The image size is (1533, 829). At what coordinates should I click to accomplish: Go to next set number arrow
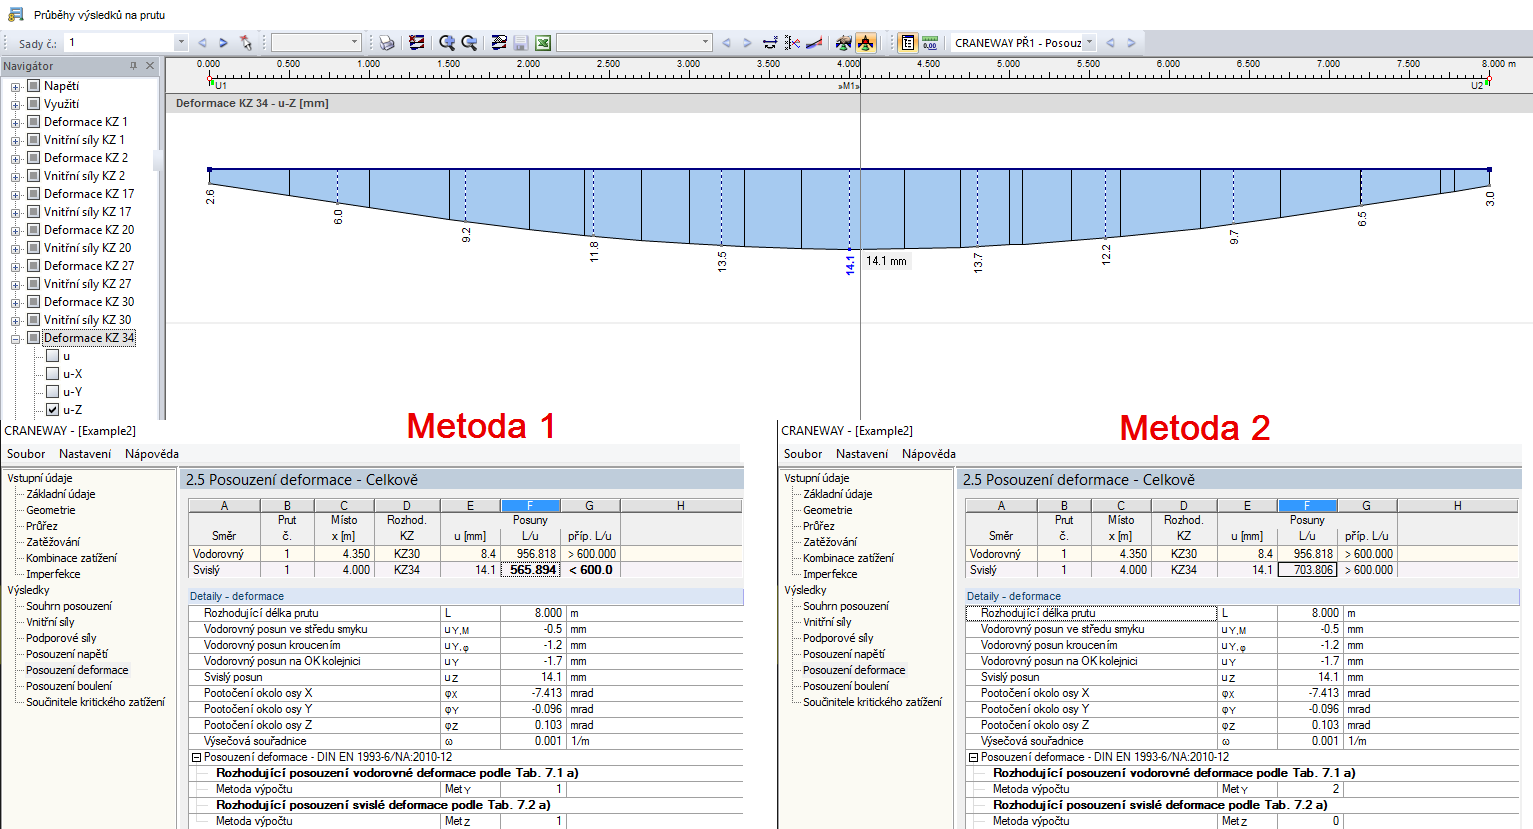[x=223, y=43]
